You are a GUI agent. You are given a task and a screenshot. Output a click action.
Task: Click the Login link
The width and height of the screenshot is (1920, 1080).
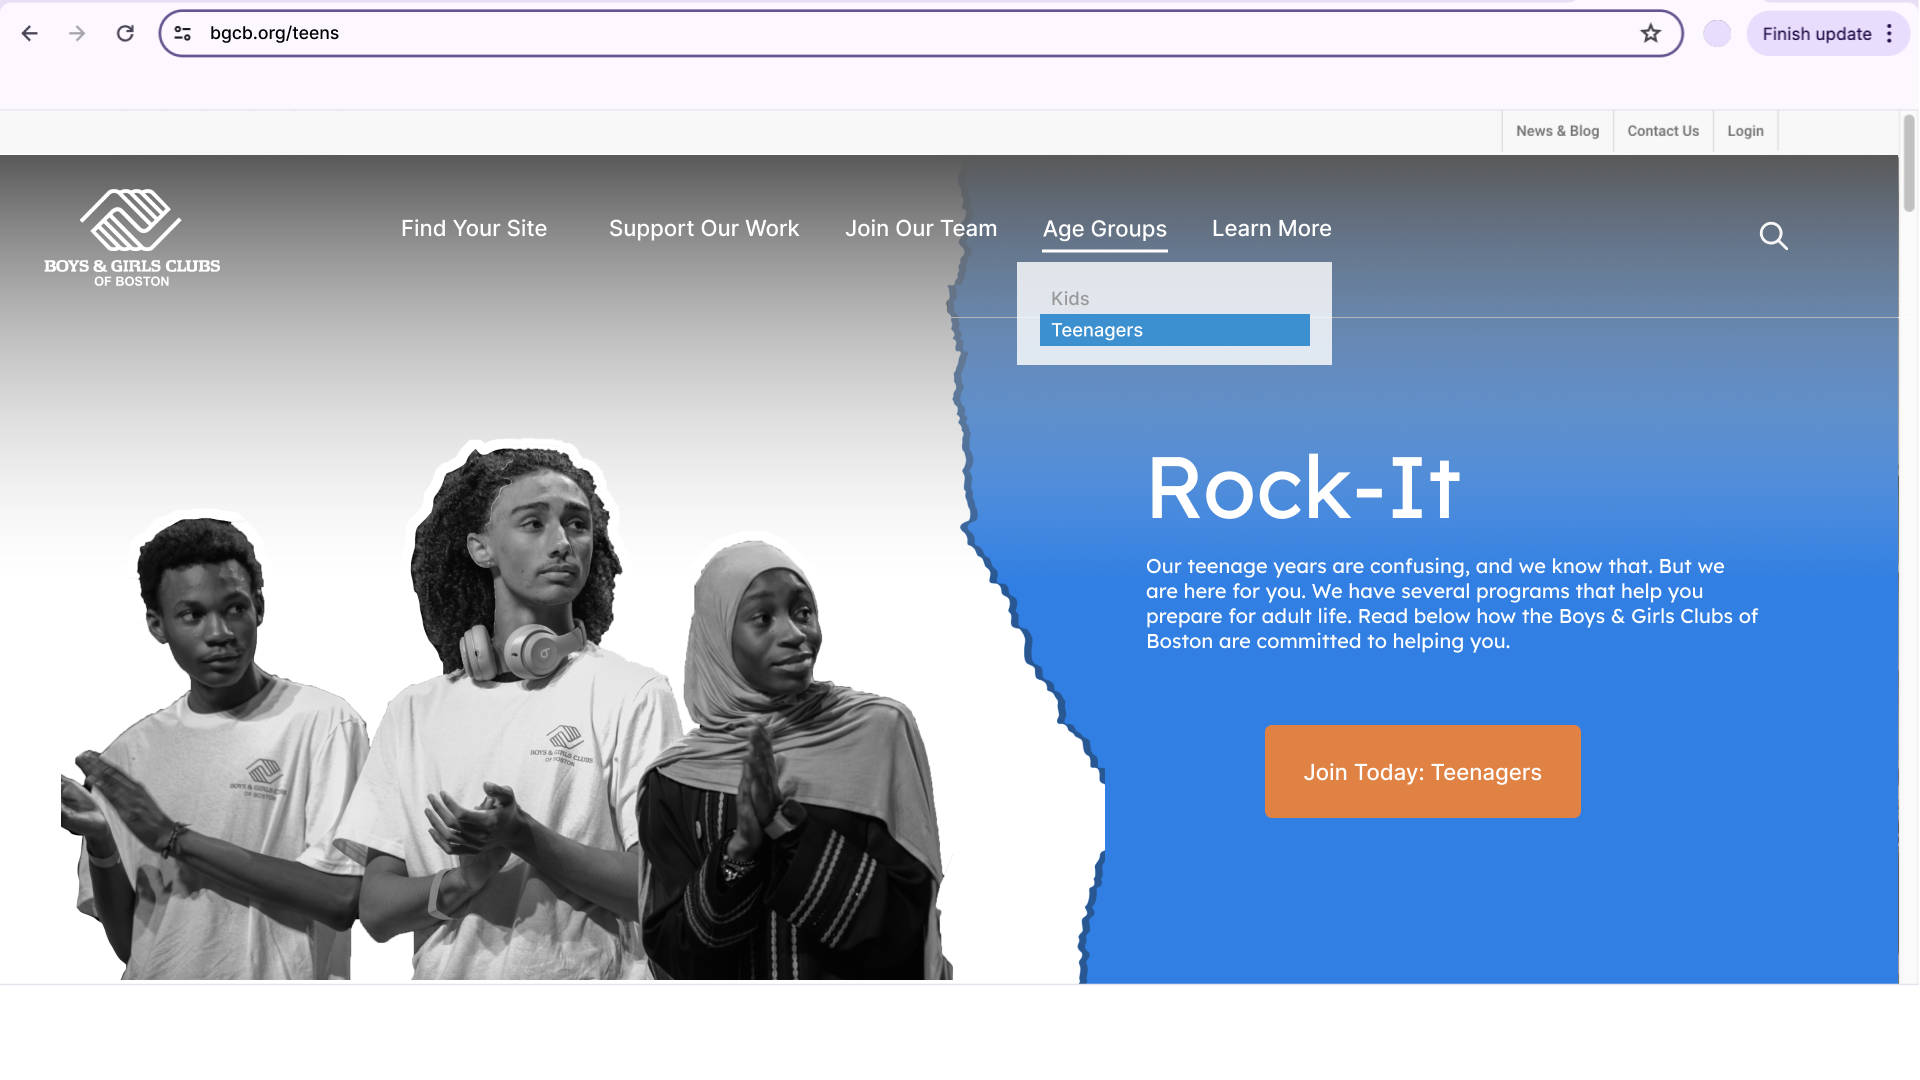coord(1745,131)
